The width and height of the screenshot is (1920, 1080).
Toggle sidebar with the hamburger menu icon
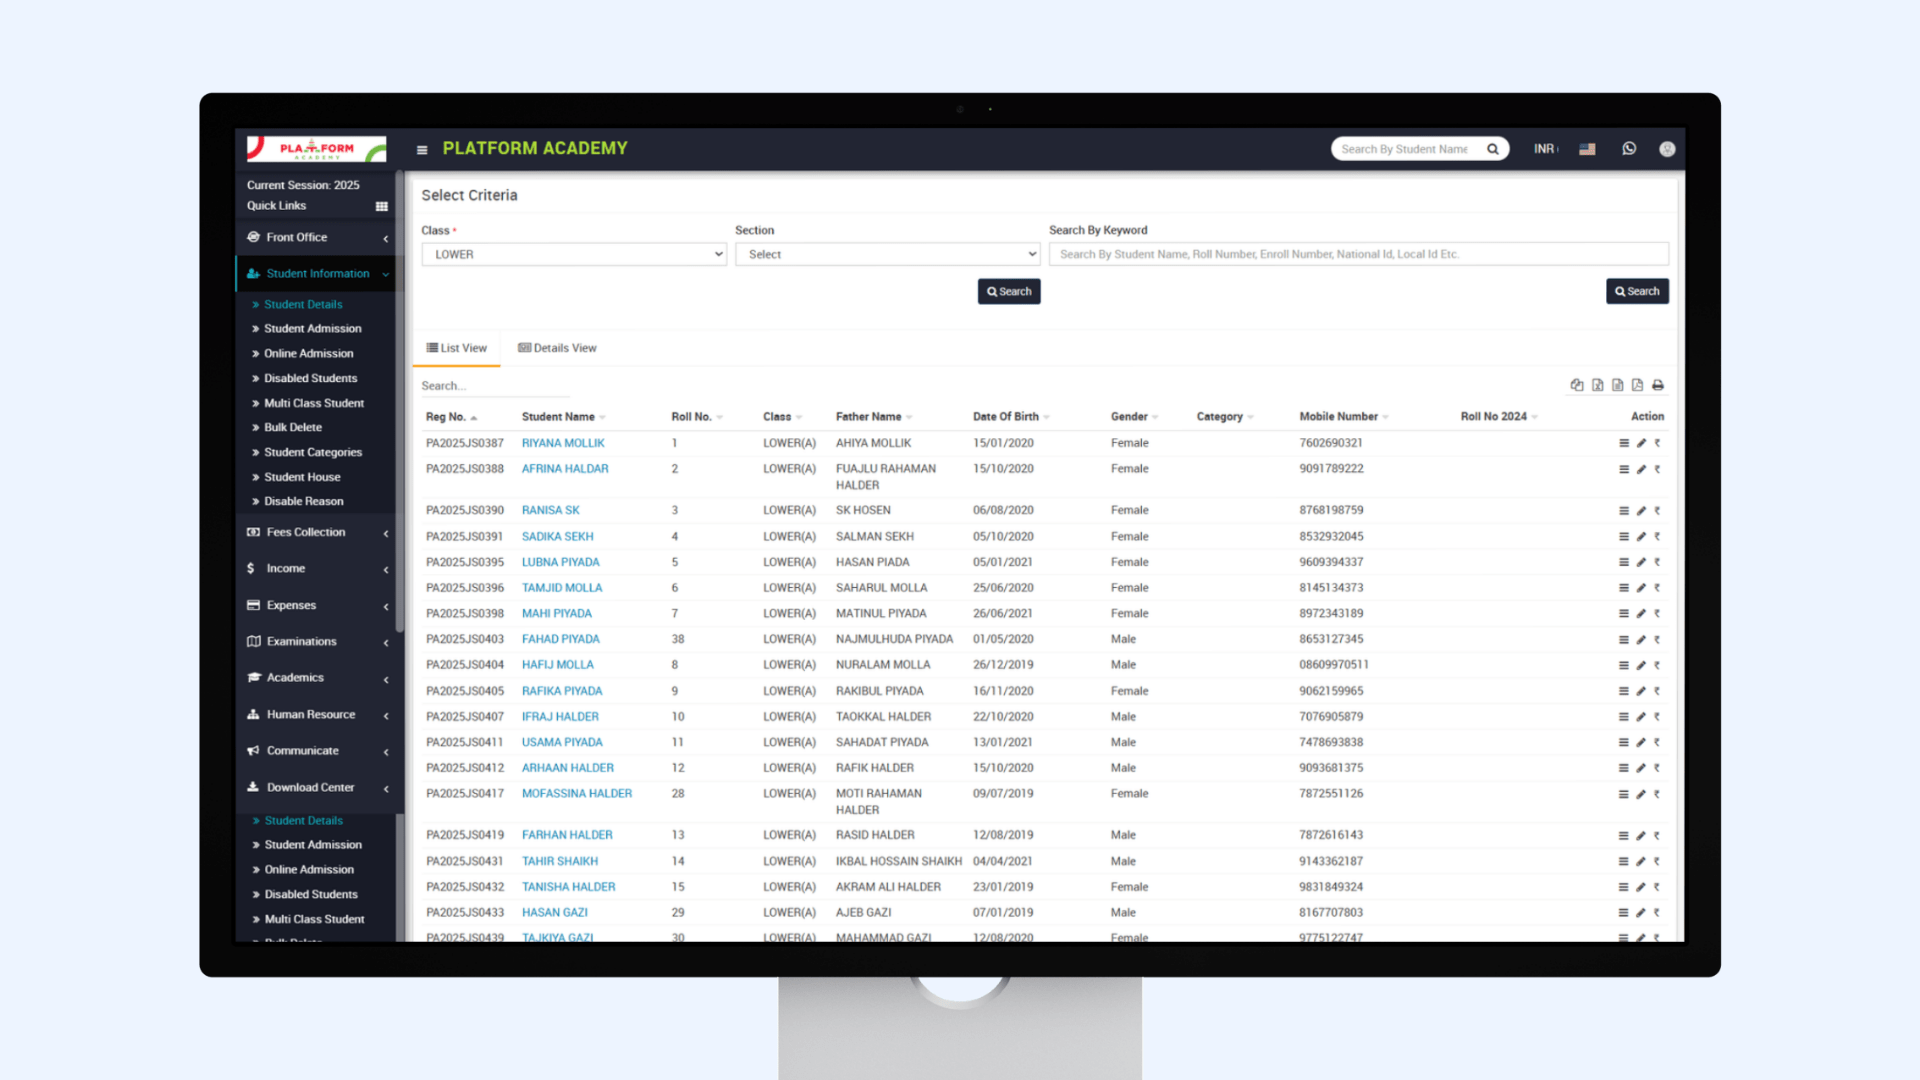point(422,150)
